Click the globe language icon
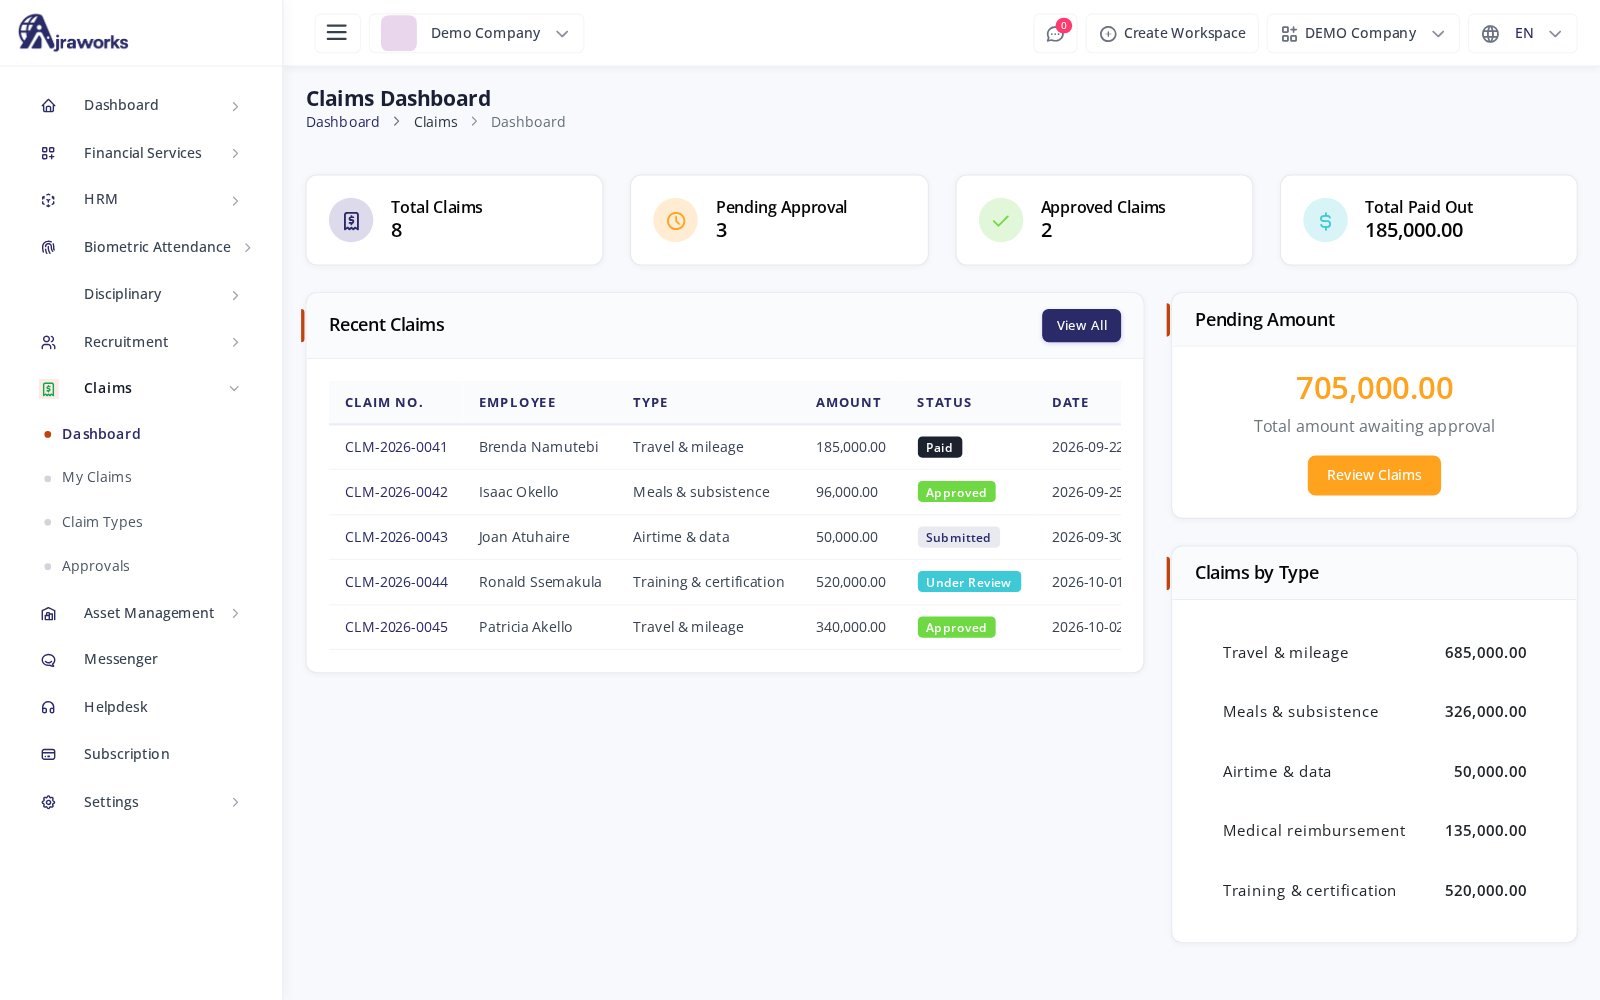1600x1000 pixels. click(x=1490, y=34)
